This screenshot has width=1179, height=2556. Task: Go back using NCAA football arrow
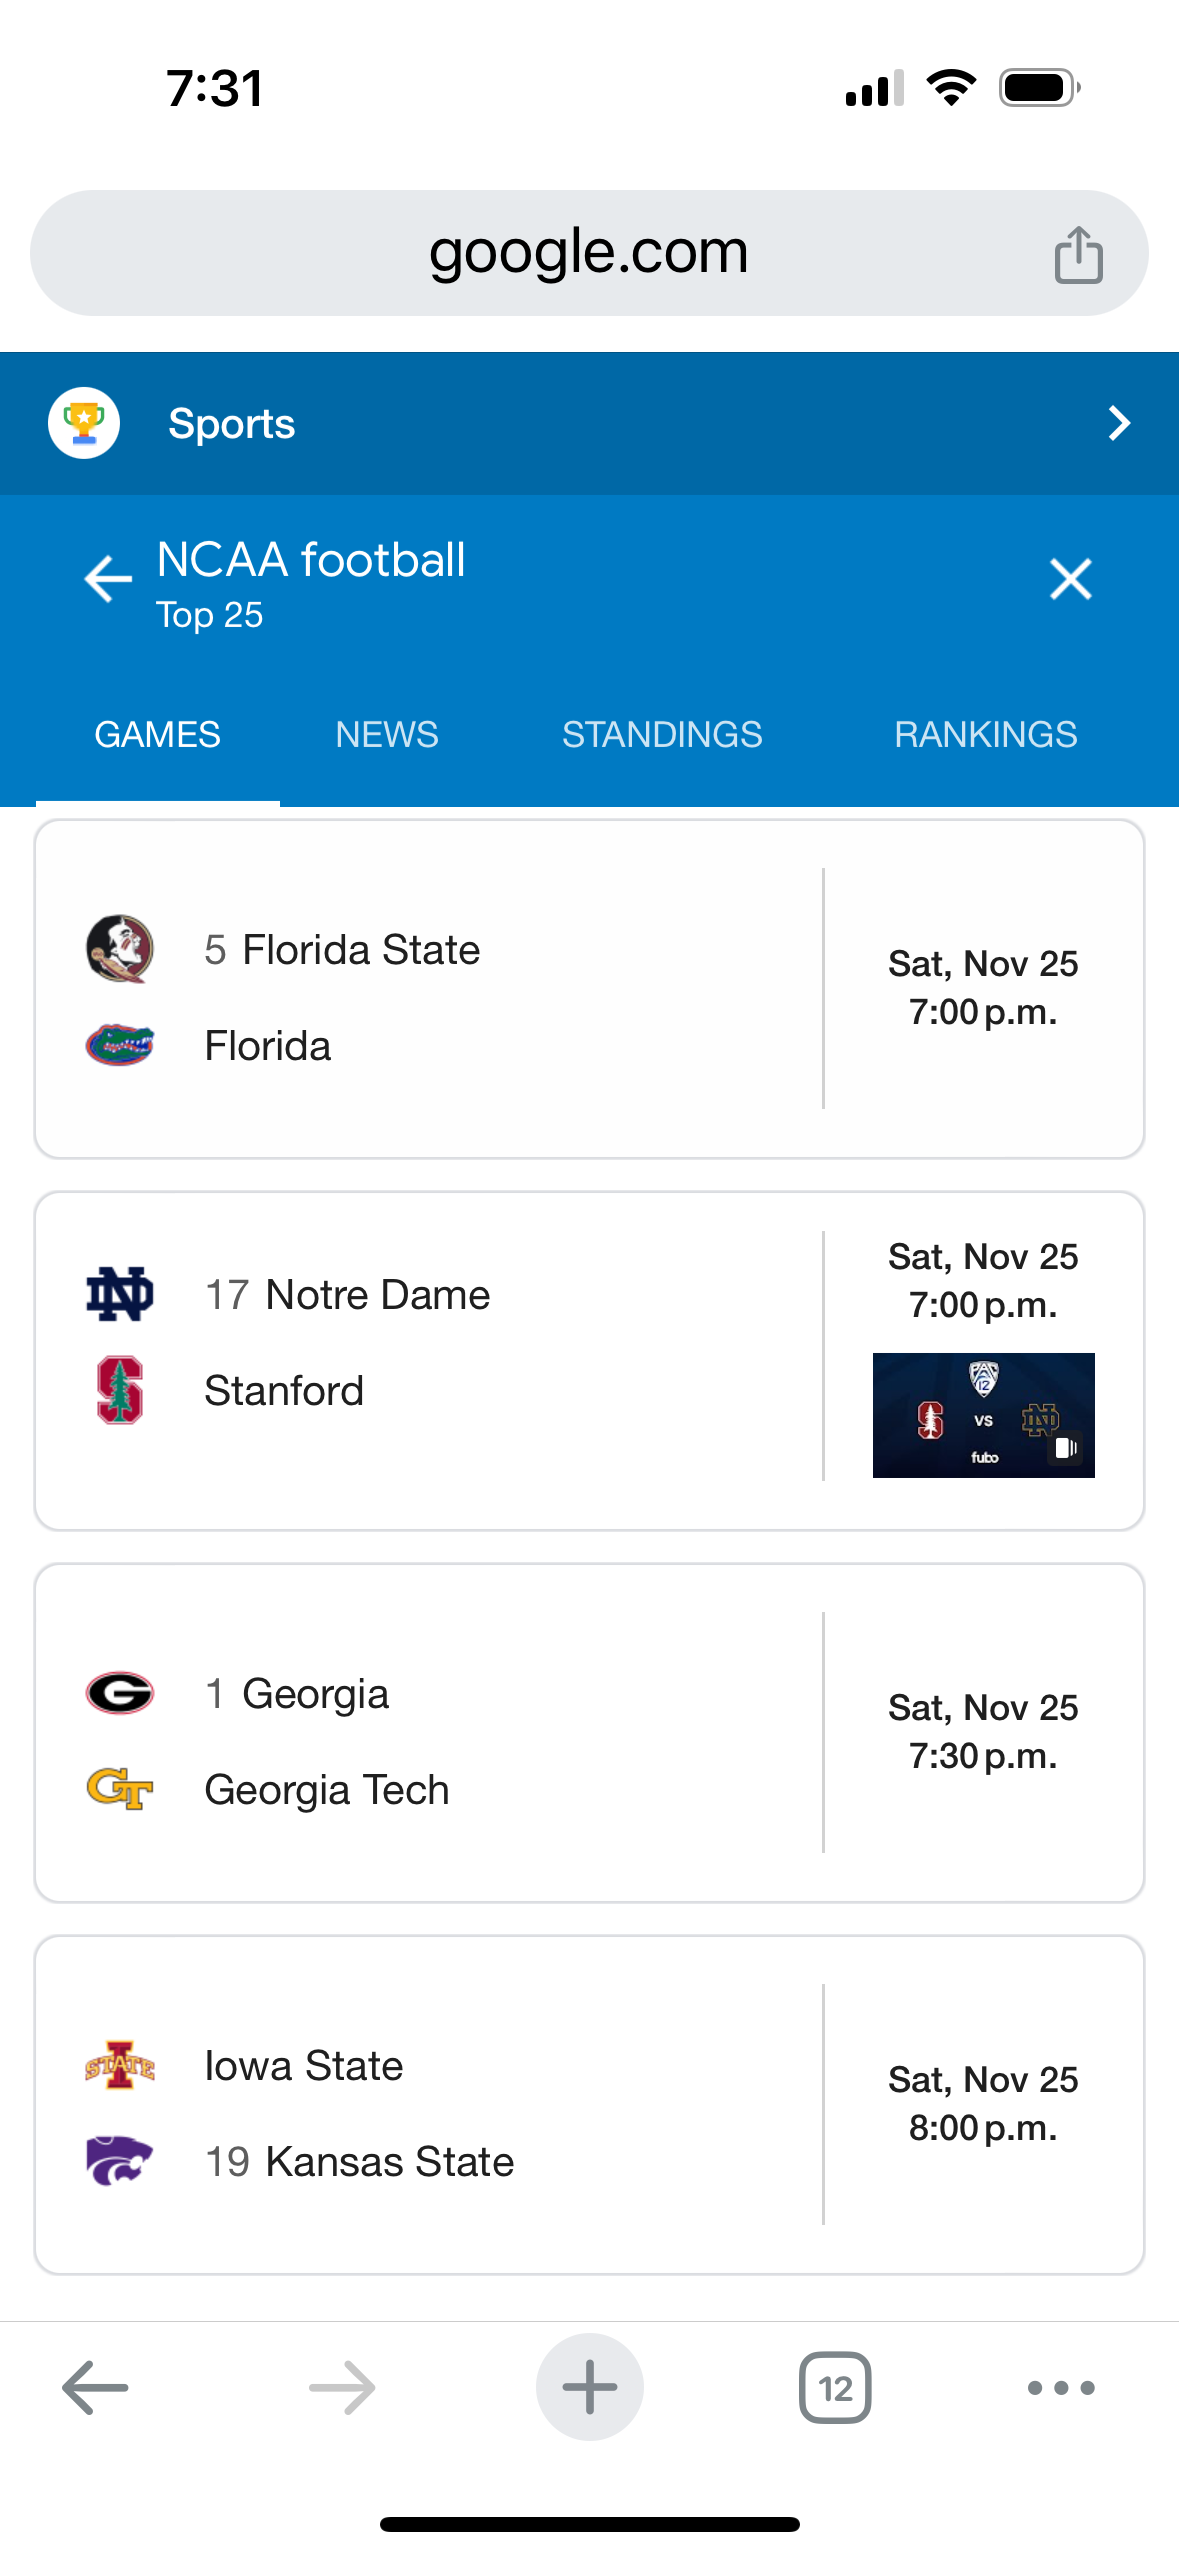(108, 579)
